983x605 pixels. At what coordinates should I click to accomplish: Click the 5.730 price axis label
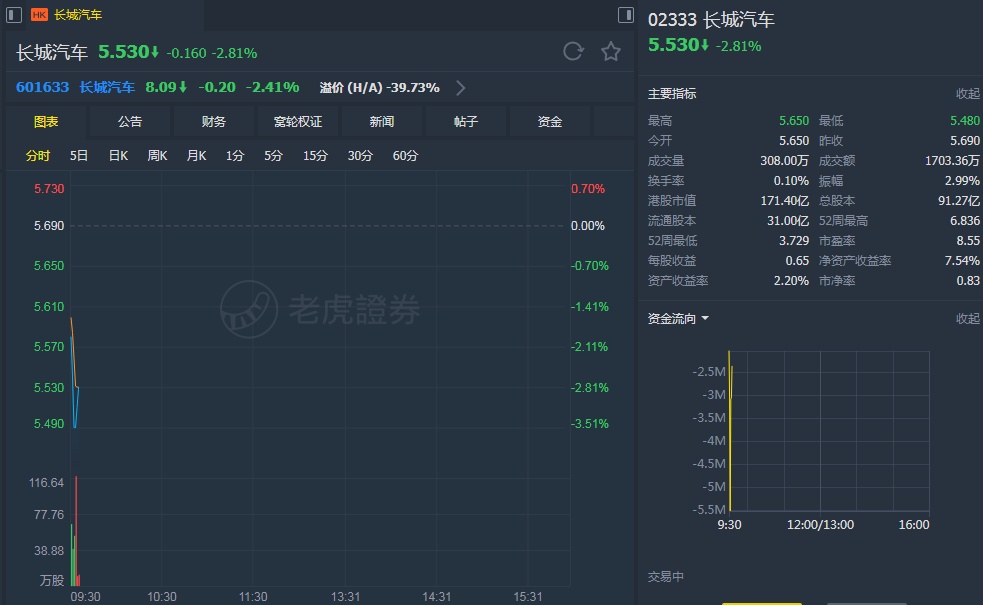click(x=49, y=189)
